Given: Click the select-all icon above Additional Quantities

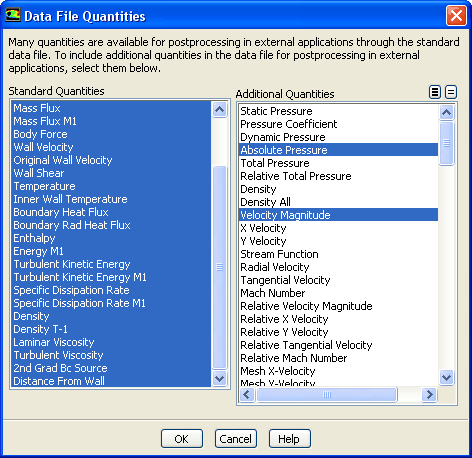Looking at the screenshot, I should 435,92.
